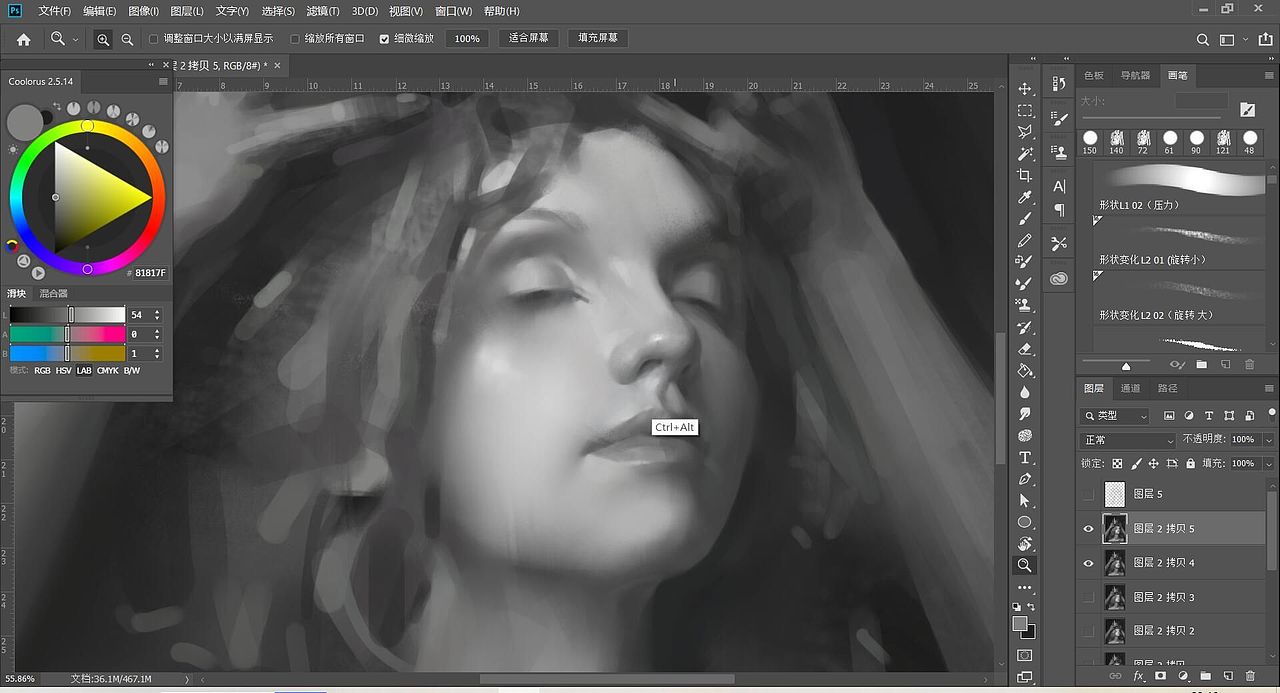The height and width of the screenshot is (693, 1280).
Task: Select the Rectangular Marquee tool
Action: click(x=1025, y=111)
